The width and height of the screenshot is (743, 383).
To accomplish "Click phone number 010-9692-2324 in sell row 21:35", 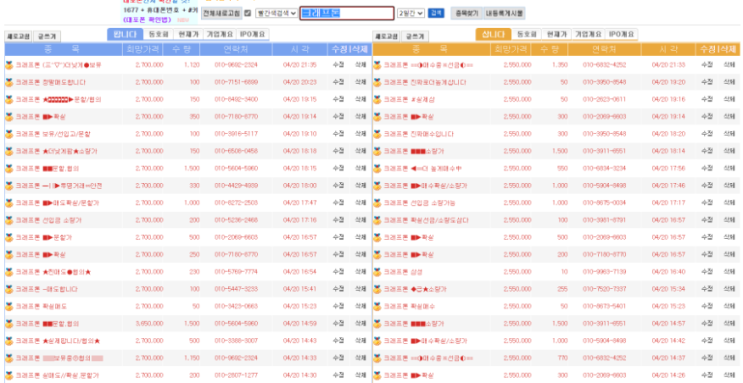I will point(236,65).
